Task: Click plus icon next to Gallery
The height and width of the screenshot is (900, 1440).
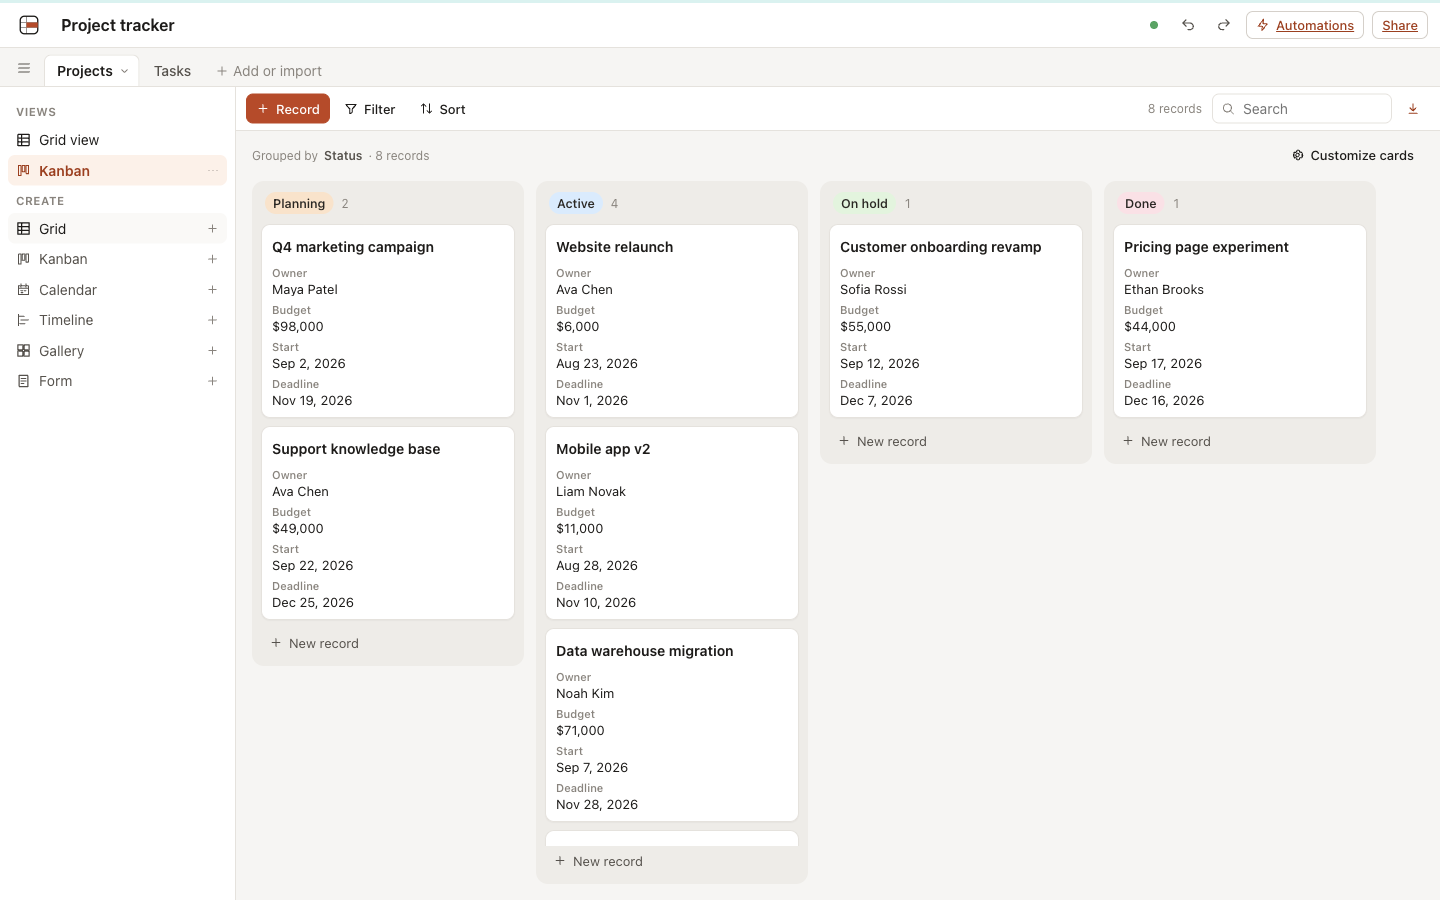Action: tap(212, 351)
